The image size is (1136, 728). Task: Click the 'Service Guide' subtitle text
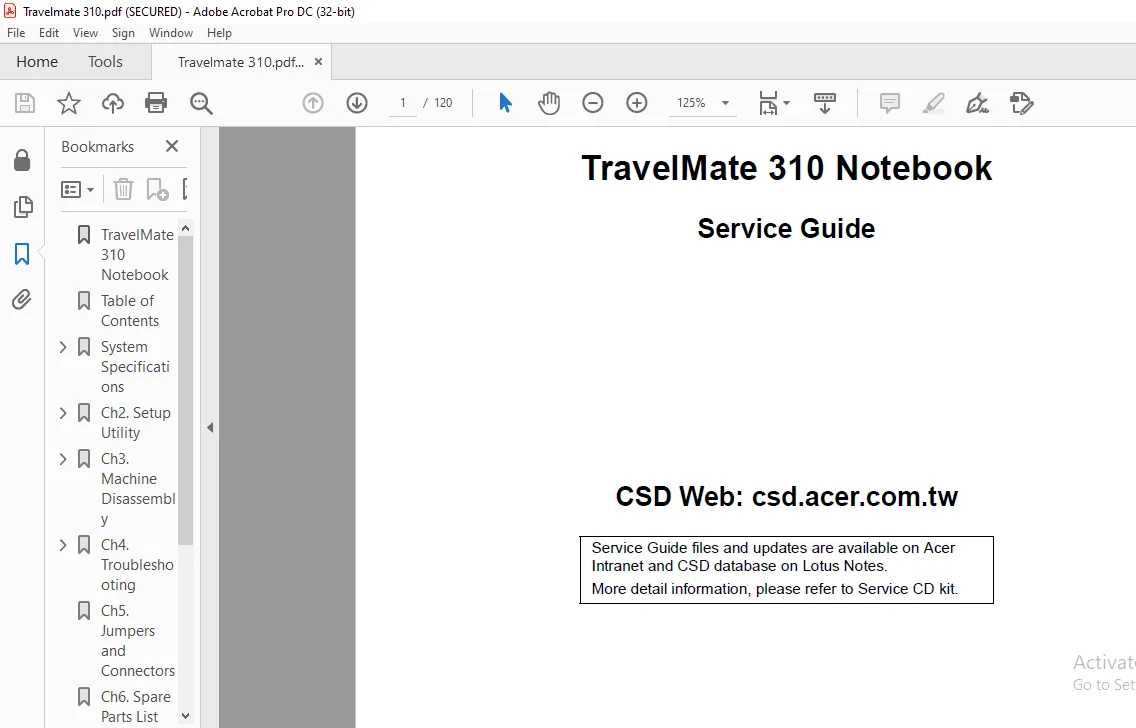[786, 229]
